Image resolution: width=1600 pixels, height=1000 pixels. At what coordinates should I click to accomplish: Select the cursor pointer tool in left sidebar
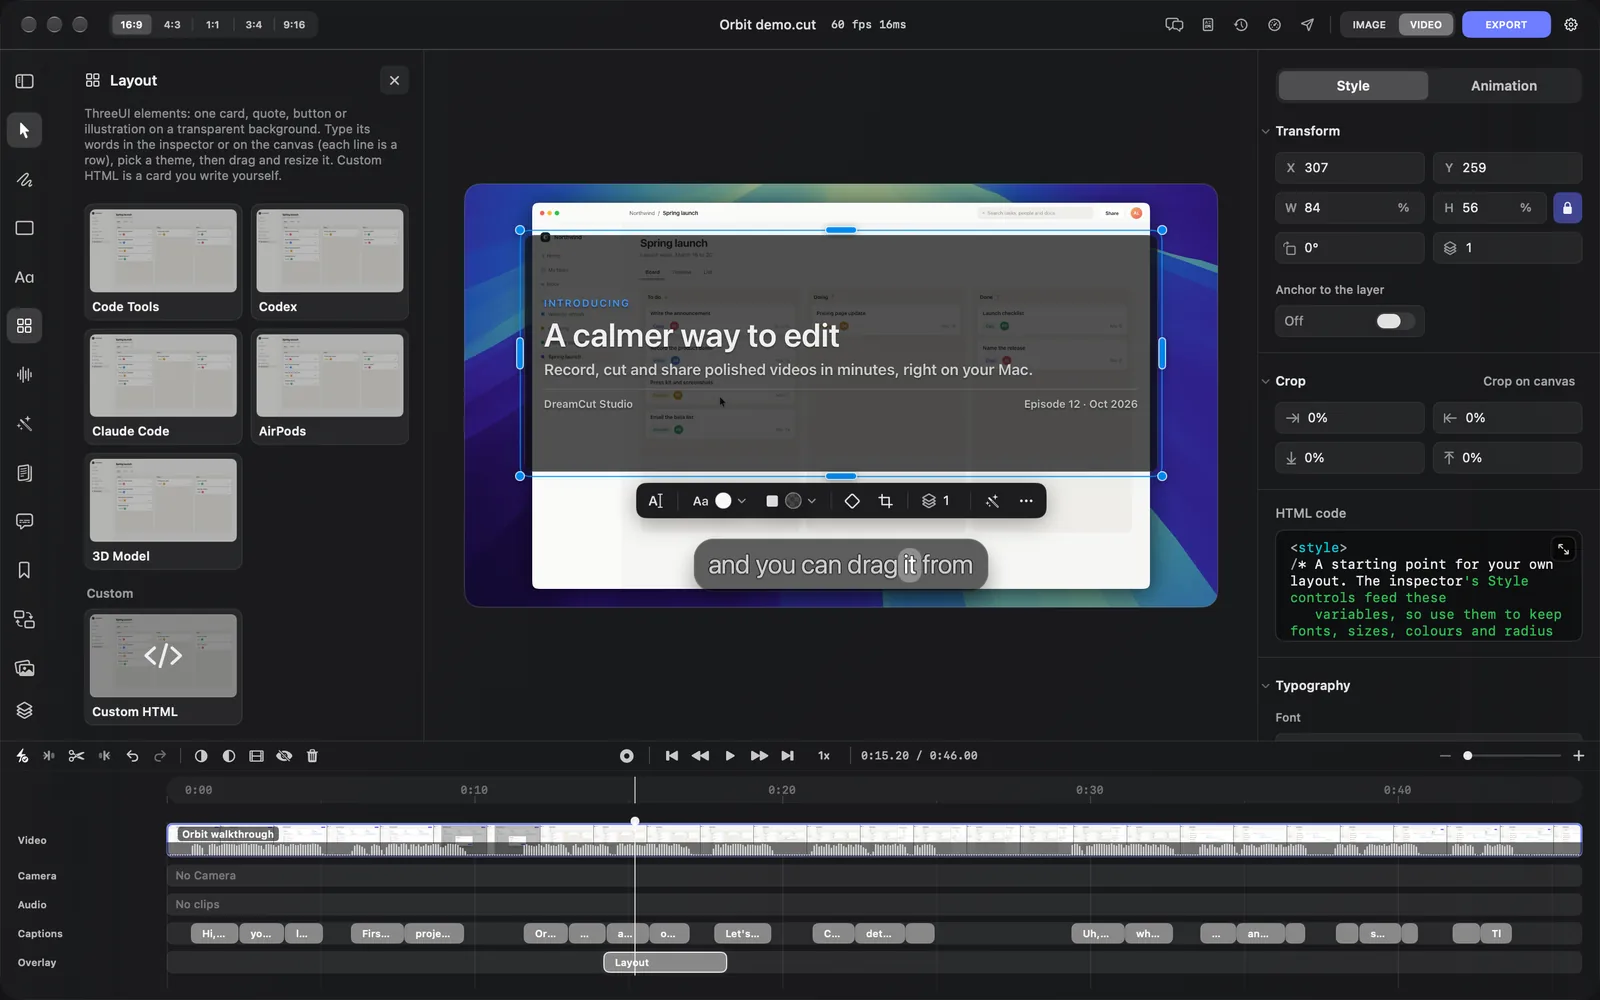click(x=24, y=130)
